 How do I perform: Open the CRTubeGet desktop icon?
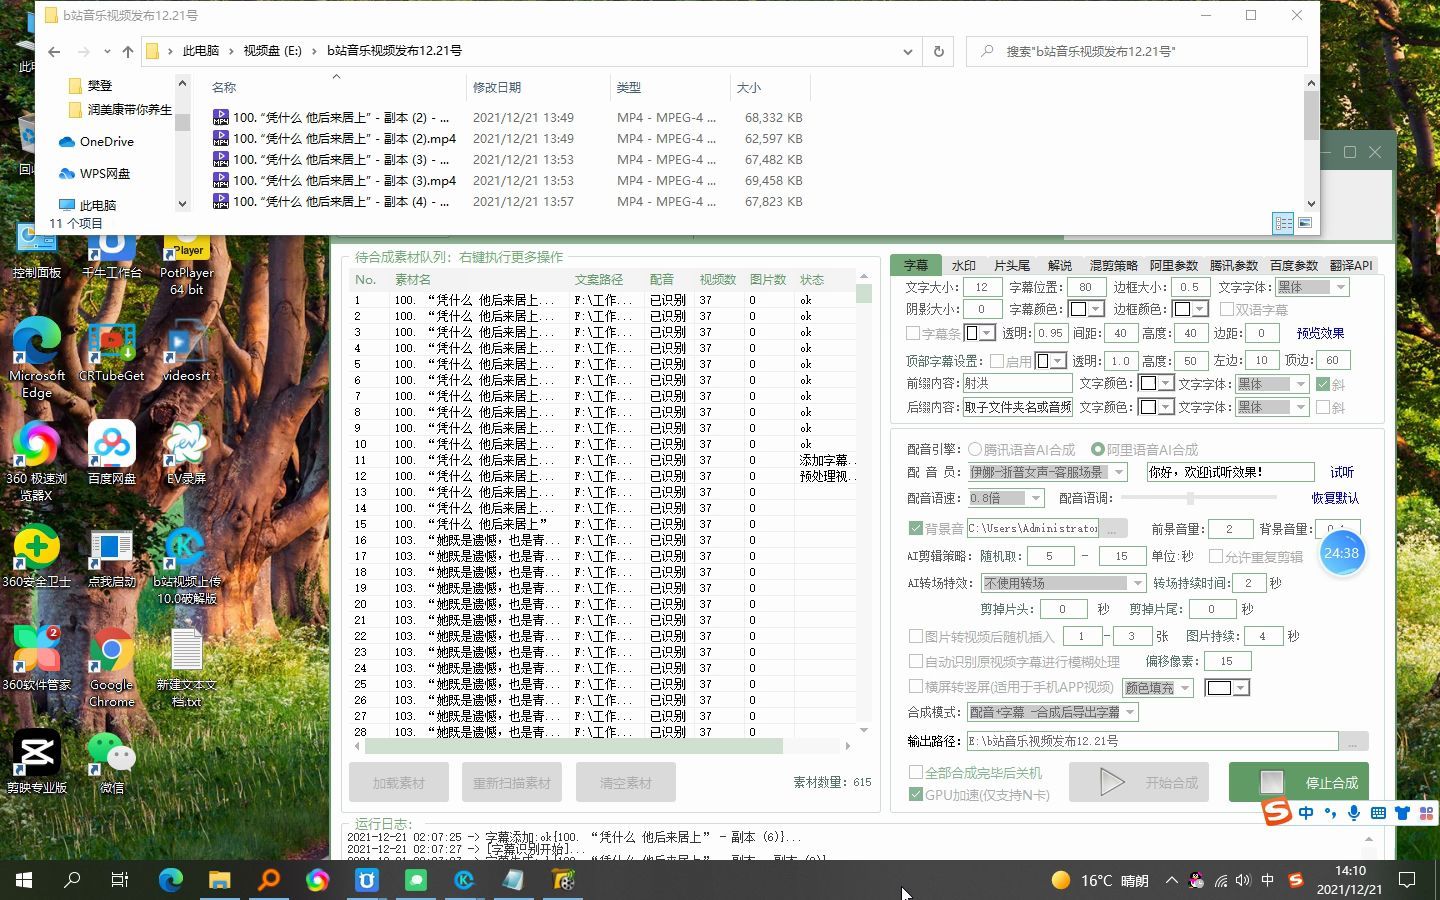click(x=111, y=352)
